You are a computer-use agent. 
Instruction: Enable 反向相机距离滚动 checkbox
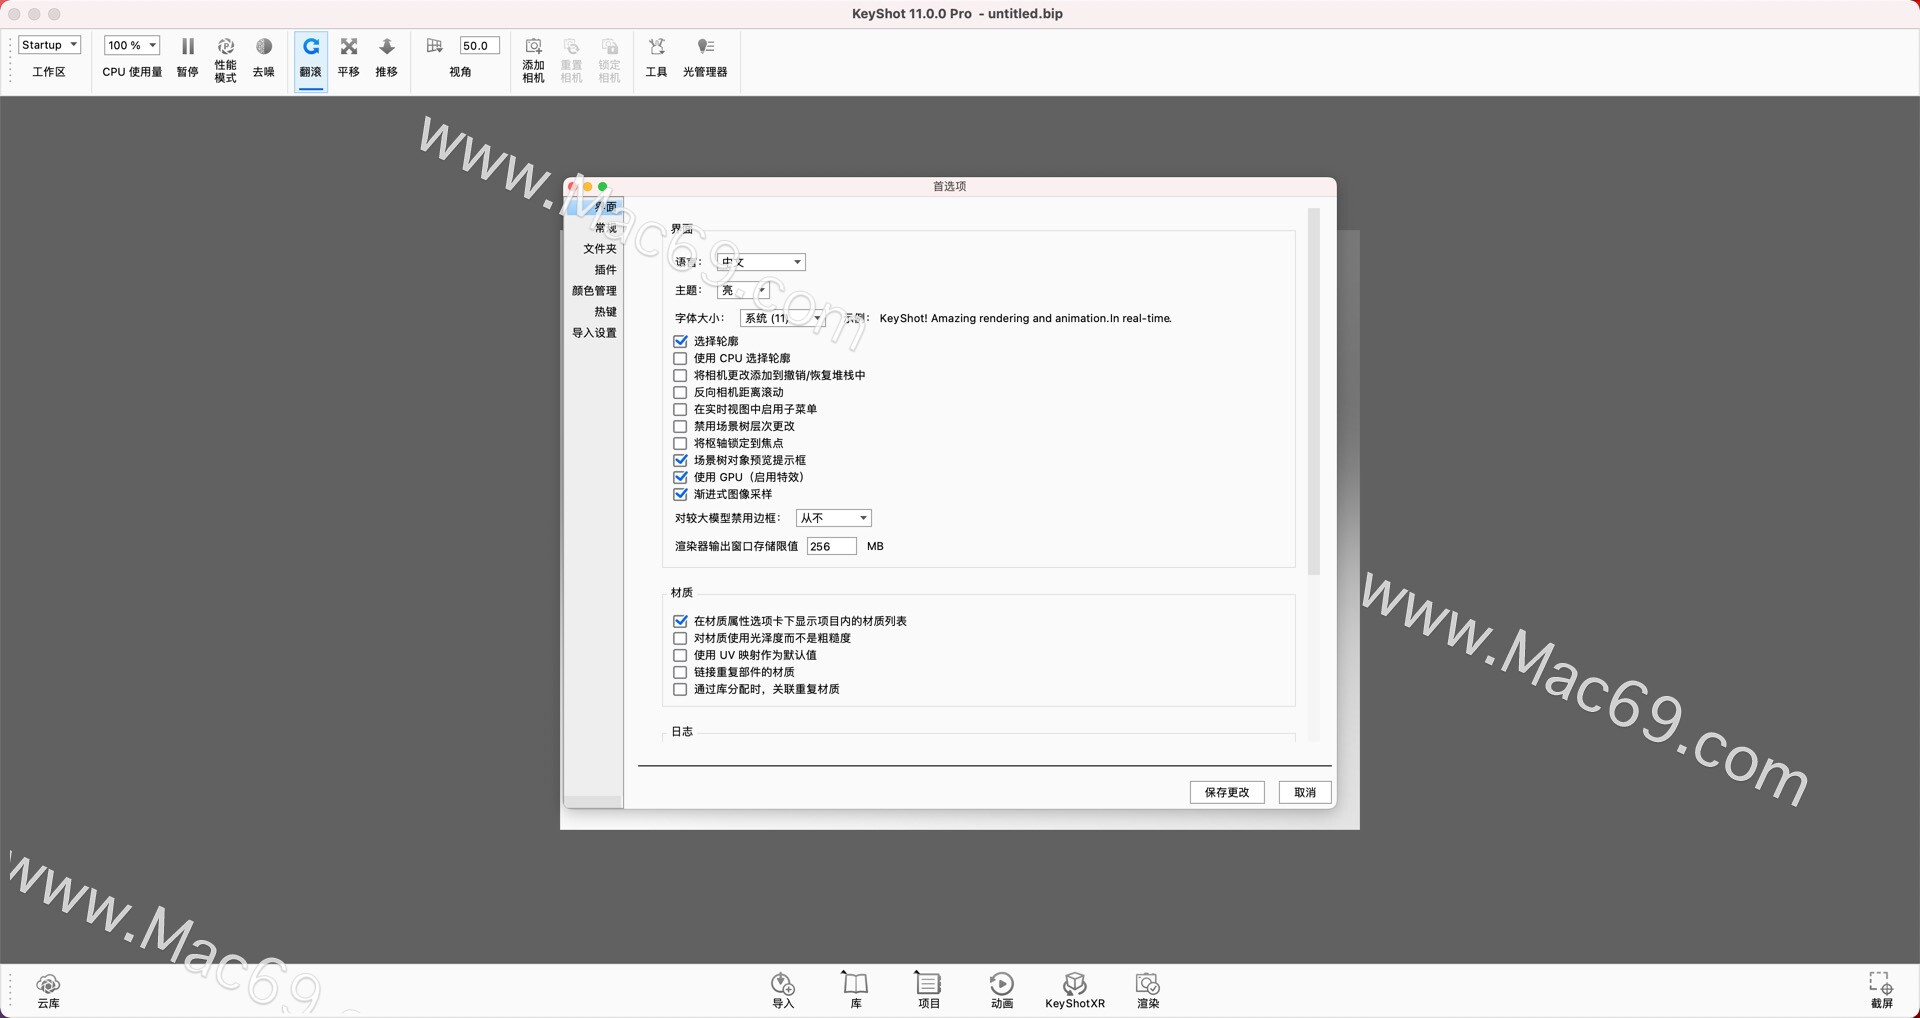point(681,393)
